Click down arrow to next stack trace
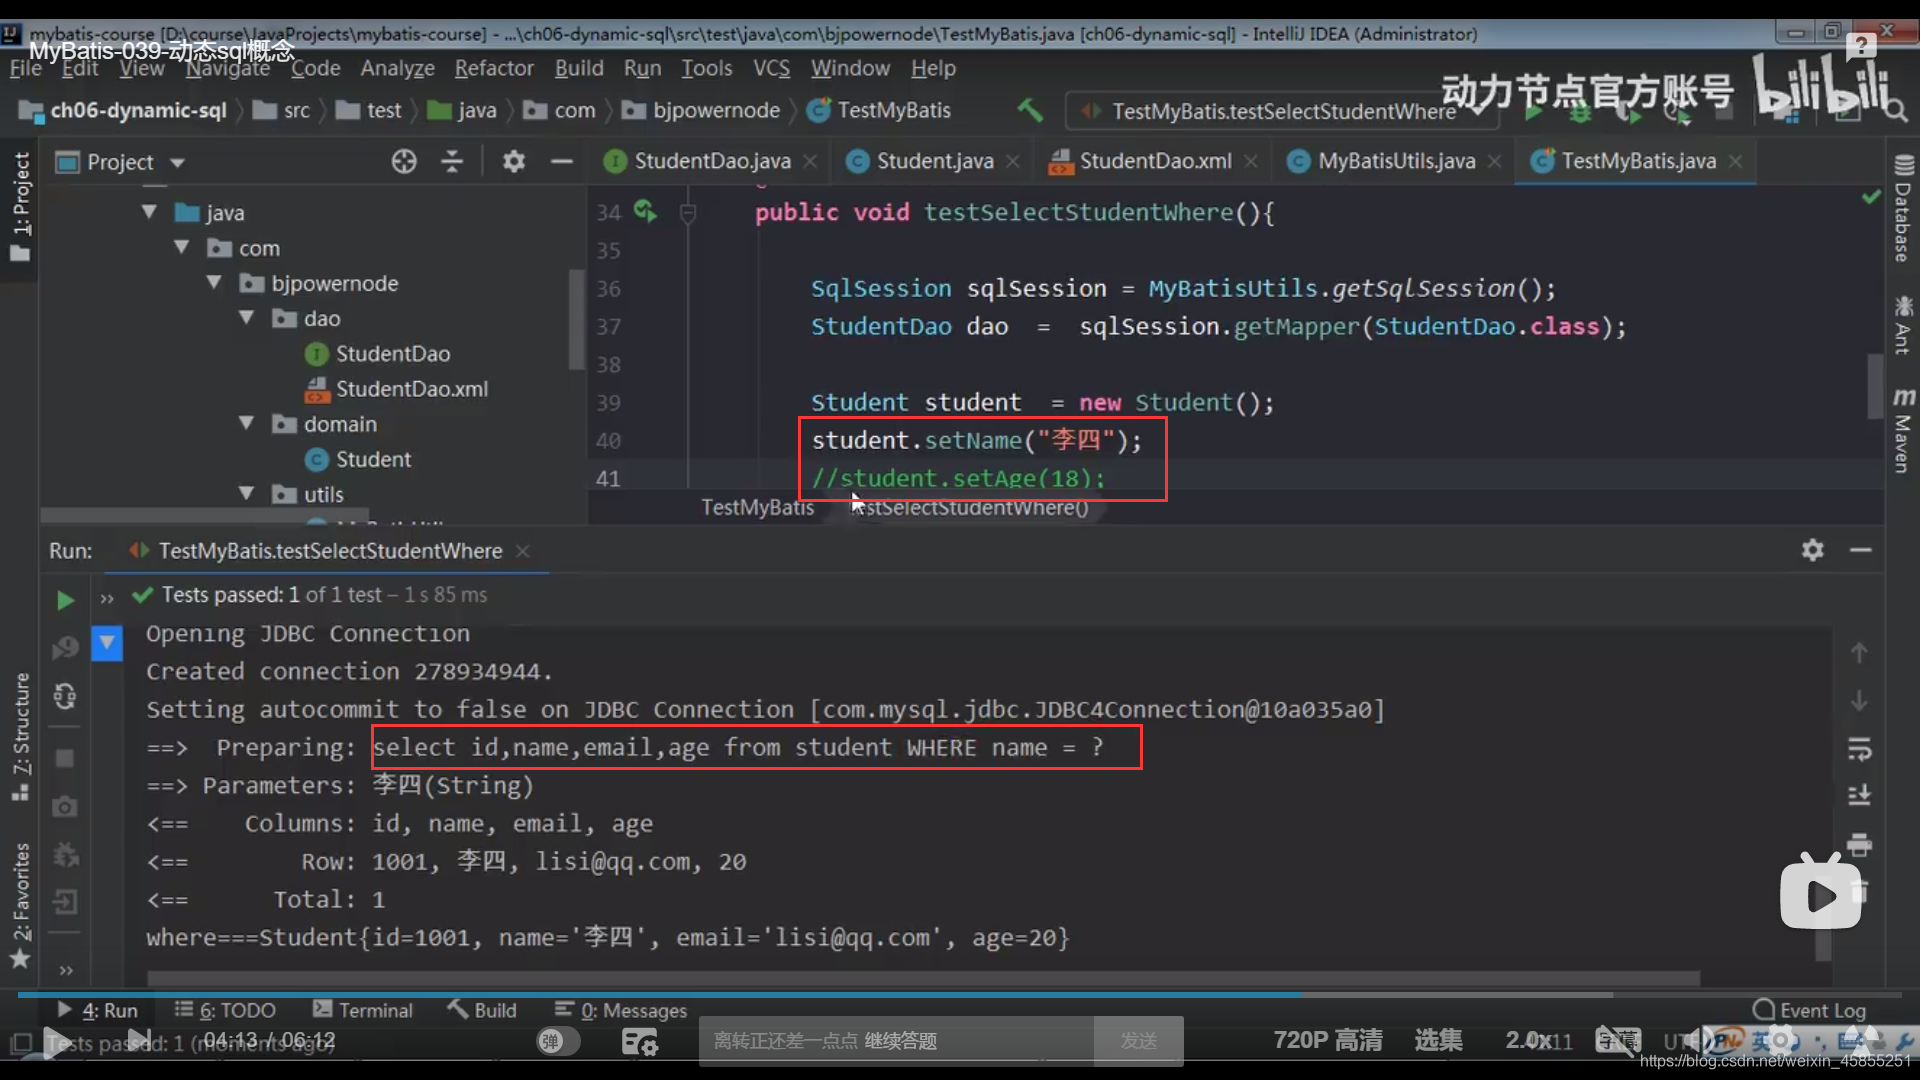Screen dimensions: 1920x1080 click(1859, 701)
